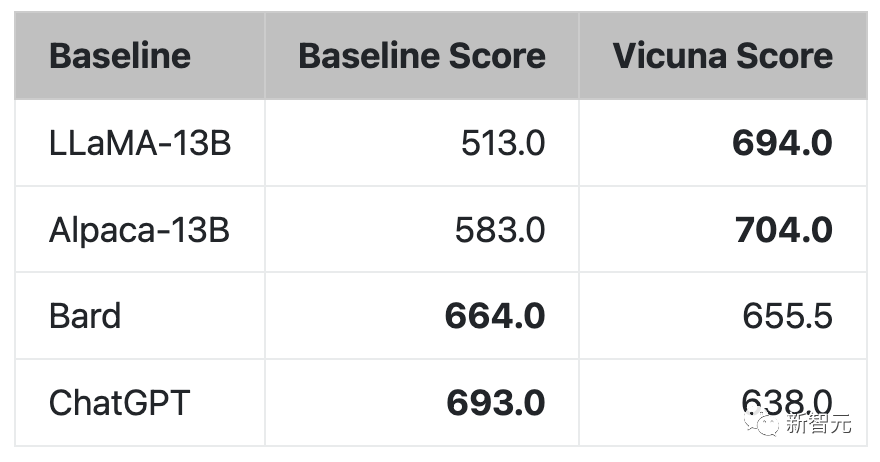Click the Baseline Score column header
This screenshot has width=880, height=462.
click(x=422, y=56)
